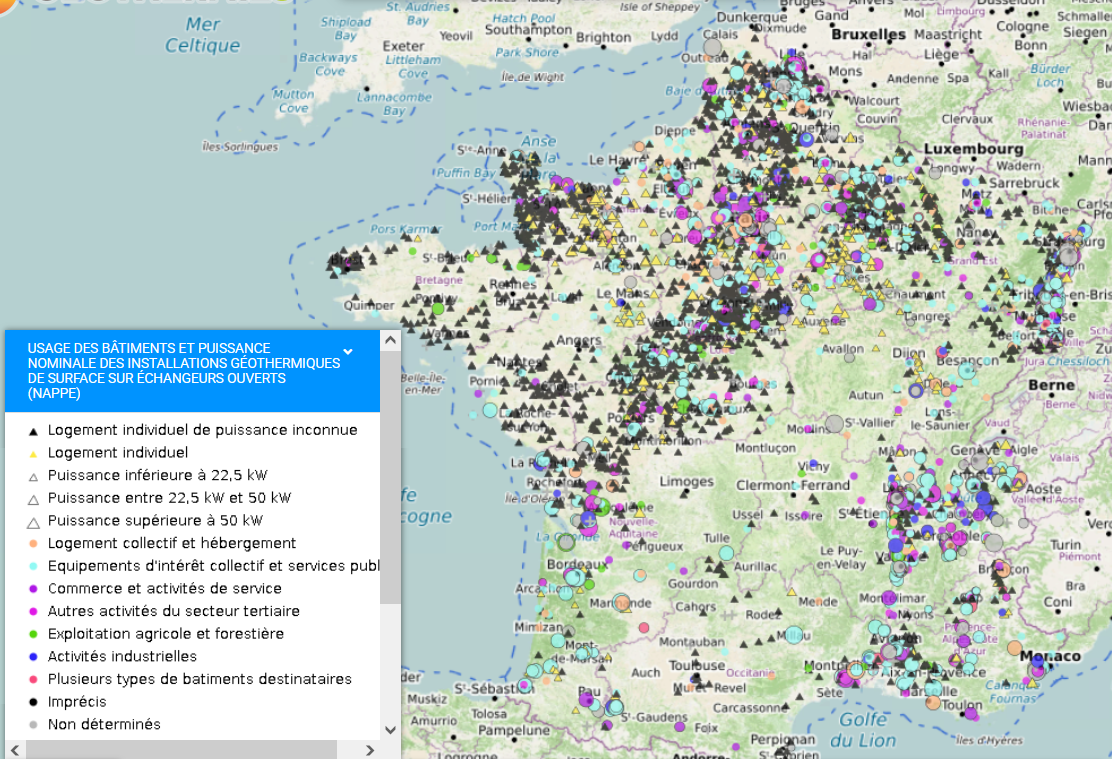
Task: Click the grey dot for Non déterminés
Action: click(33, 725)
